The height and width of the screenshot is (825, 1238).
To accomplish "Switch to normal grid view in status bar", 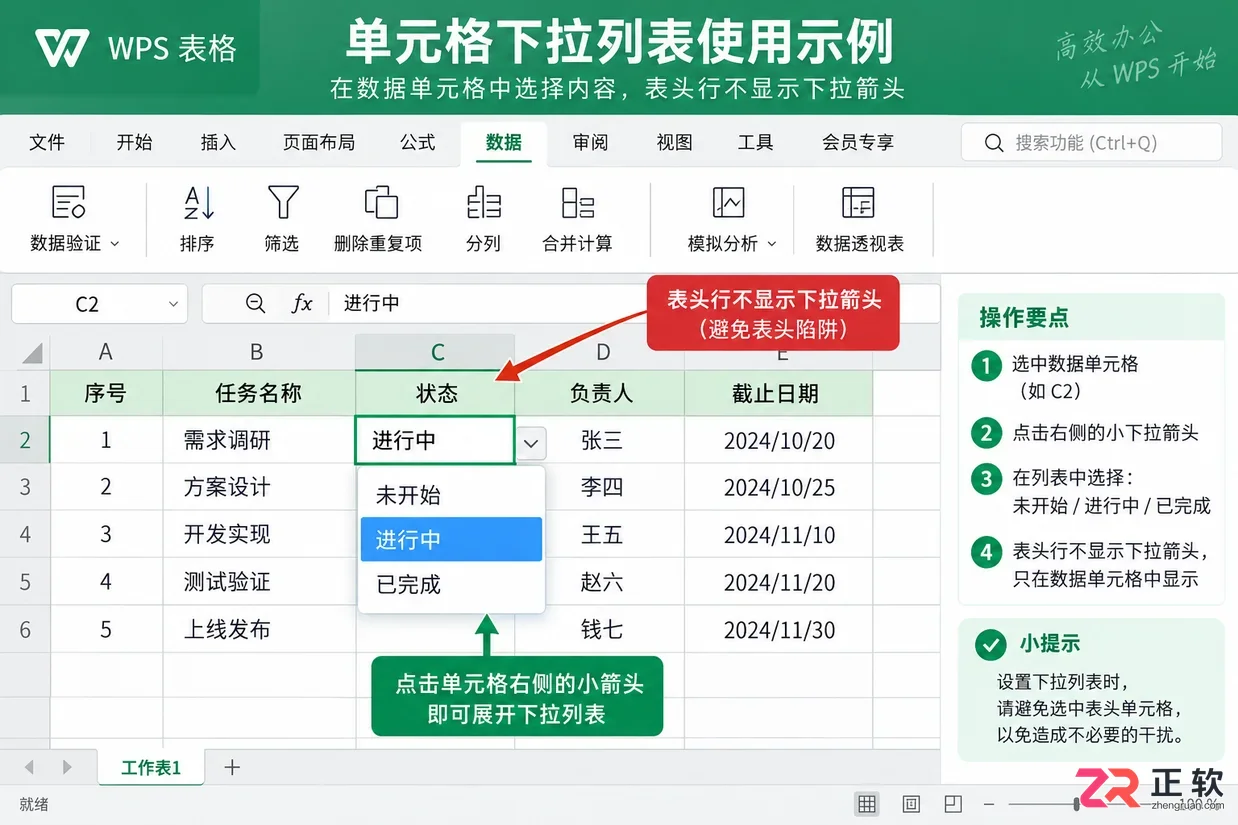I will (867, 804).
